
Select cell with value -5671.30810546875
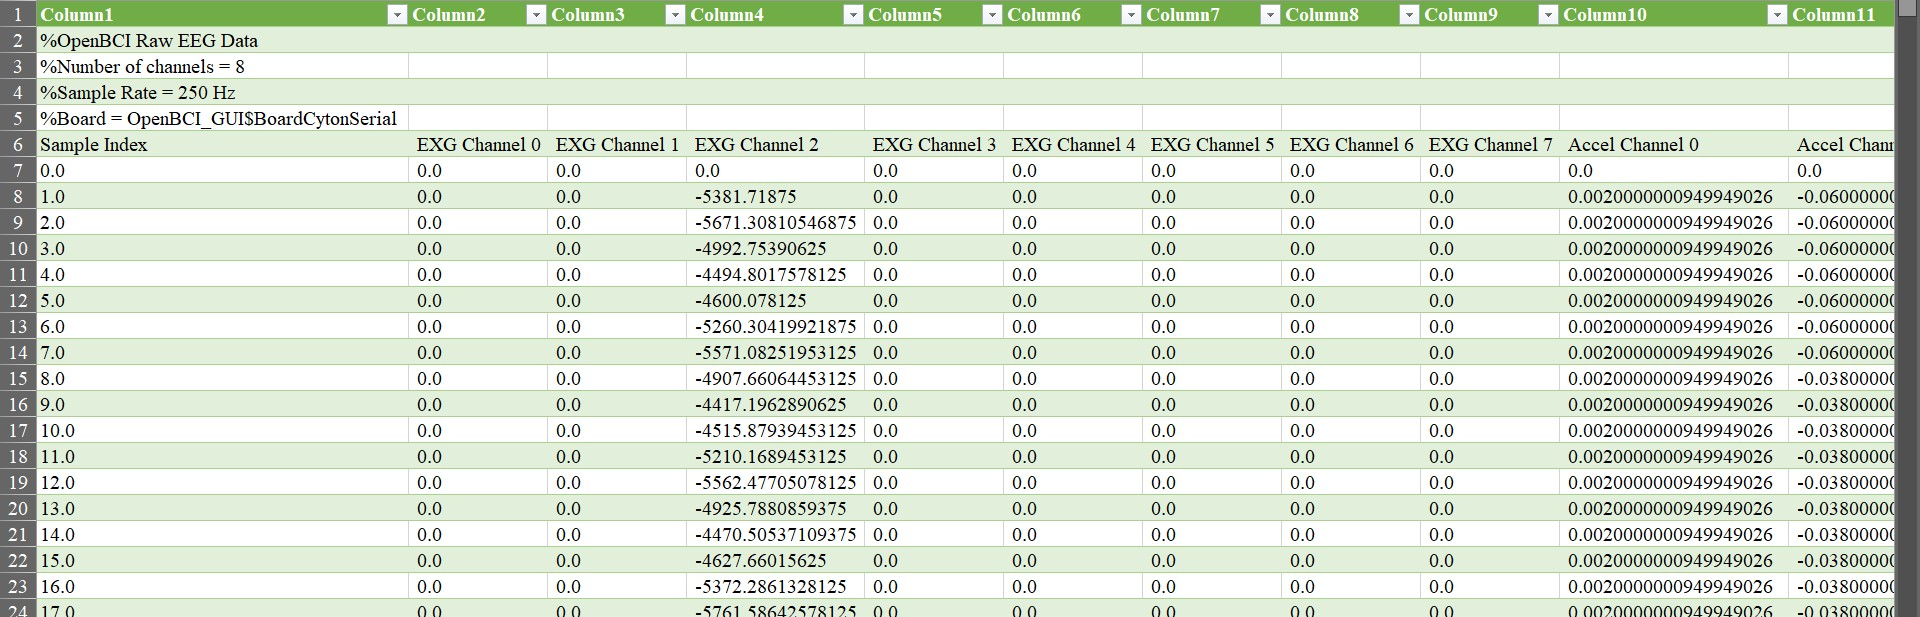(775, 223)
